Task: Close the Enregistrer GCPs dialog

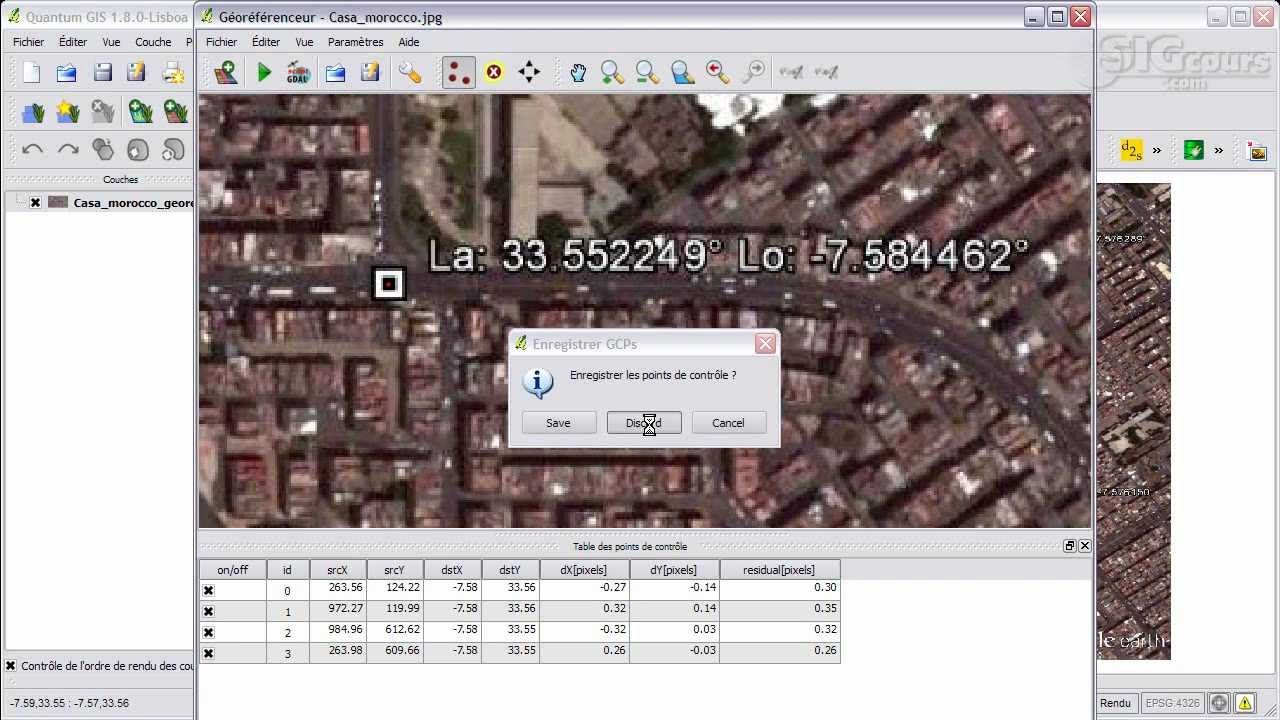Action: 765,344
